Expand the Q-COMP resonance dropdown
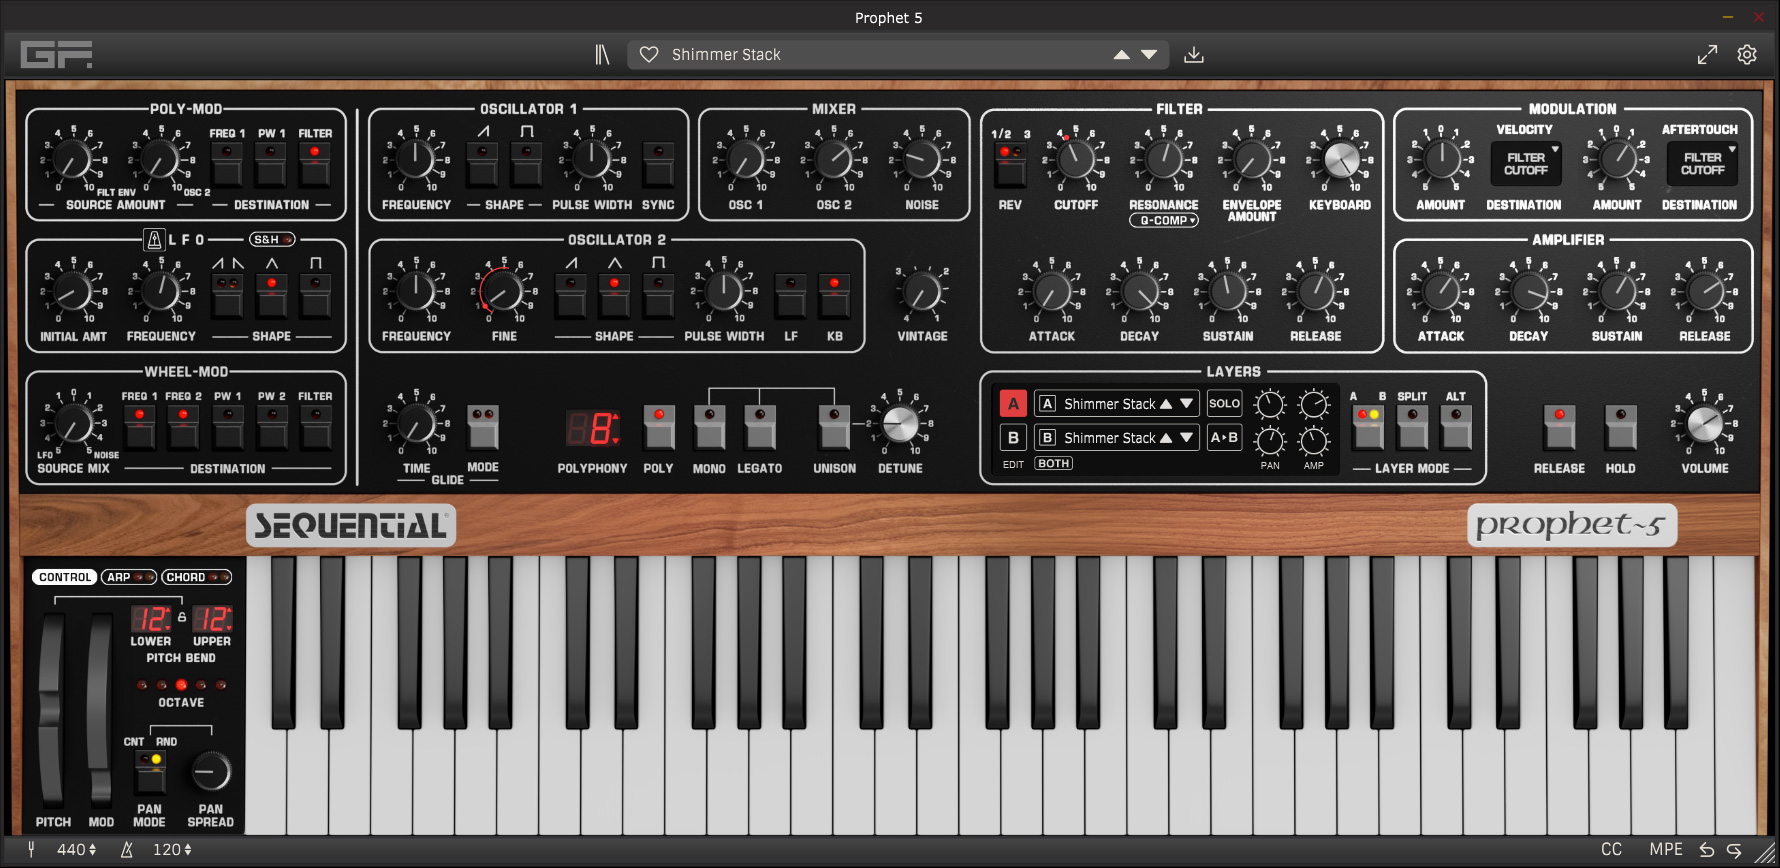 point(1164,221)
